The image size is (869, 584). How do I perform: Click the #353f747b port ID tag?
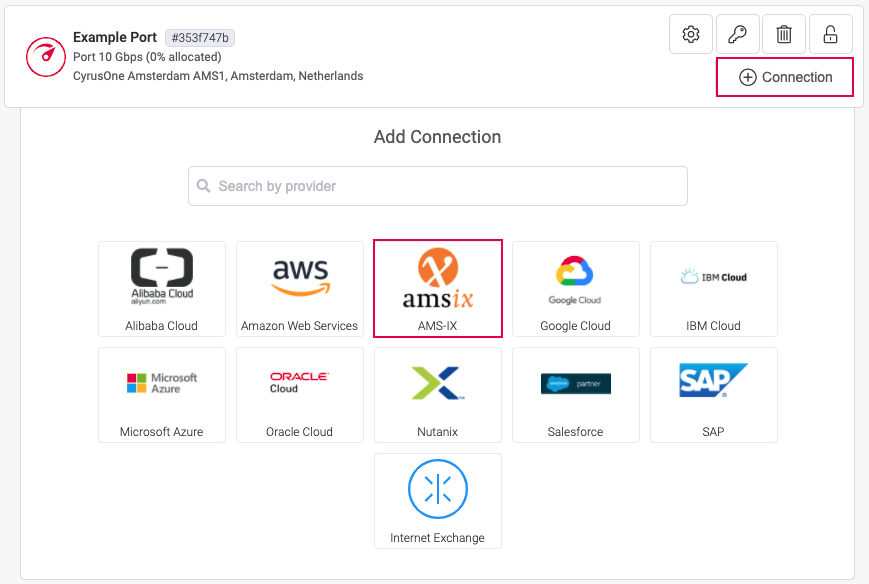199,37
